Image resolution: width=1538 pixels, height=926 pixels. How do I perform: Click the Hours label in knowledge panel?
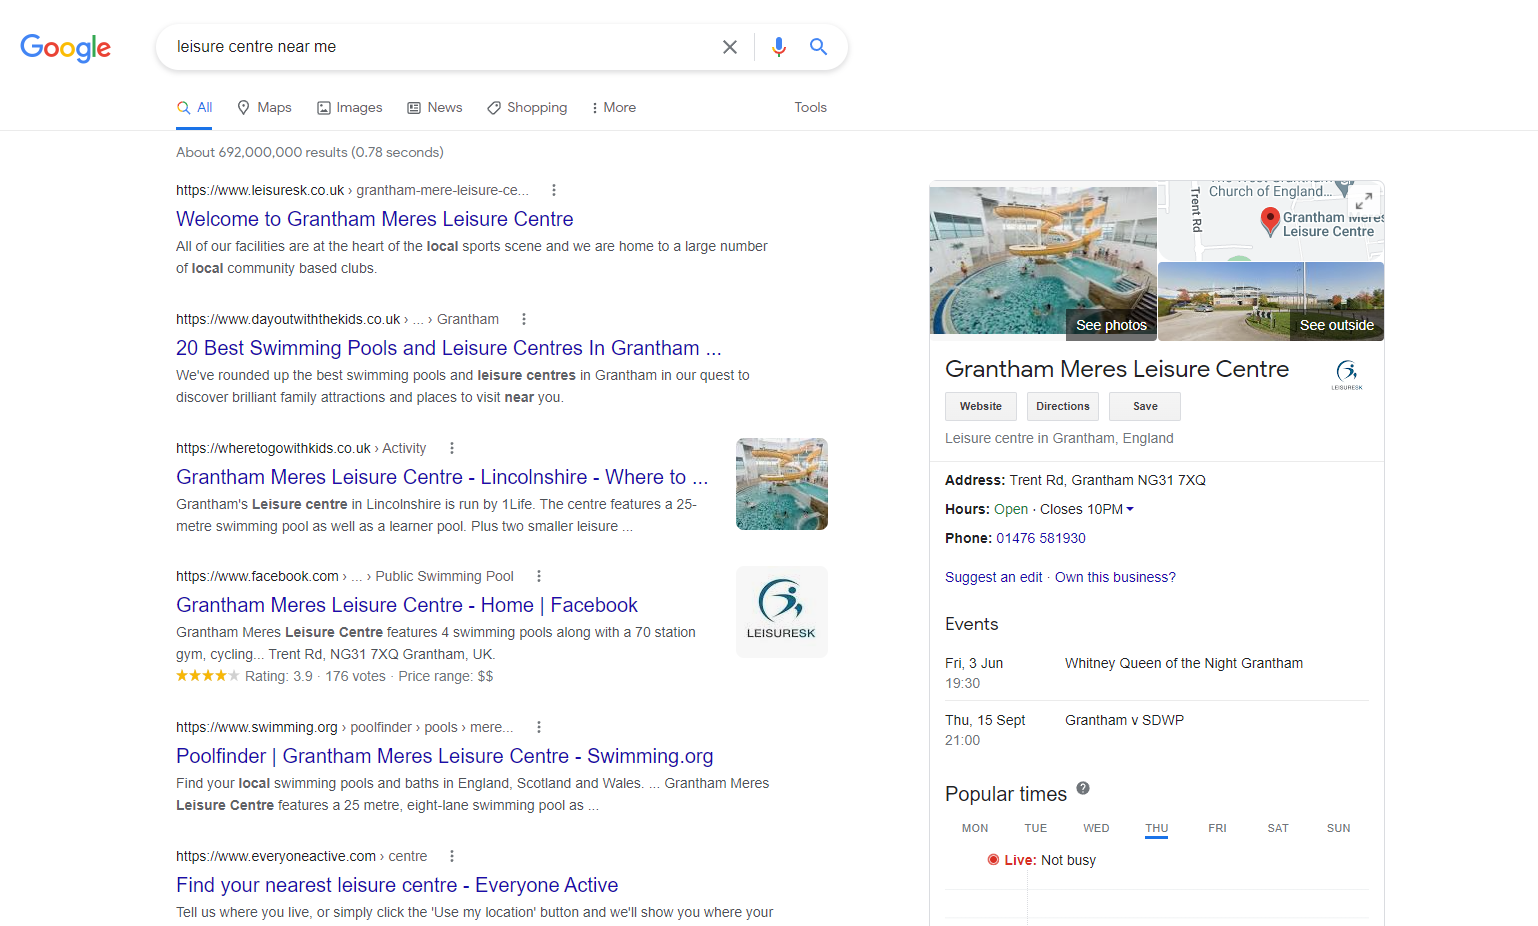(967, 509)
